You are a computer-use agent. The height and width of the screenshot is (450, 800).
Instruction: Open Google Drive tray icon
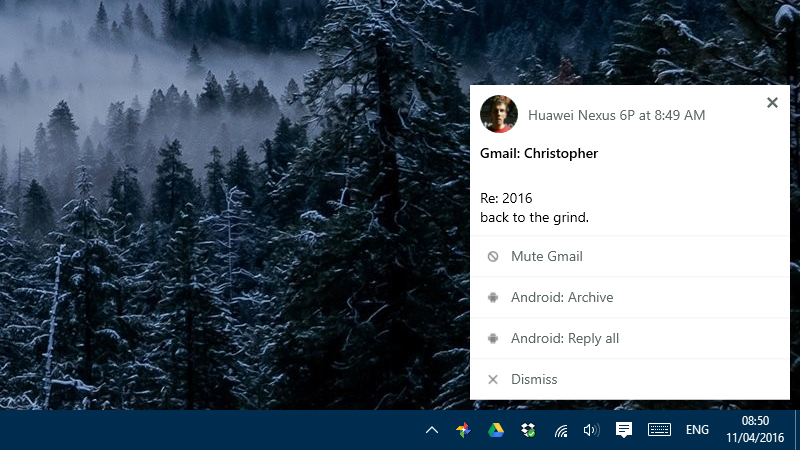coord(495,430)
